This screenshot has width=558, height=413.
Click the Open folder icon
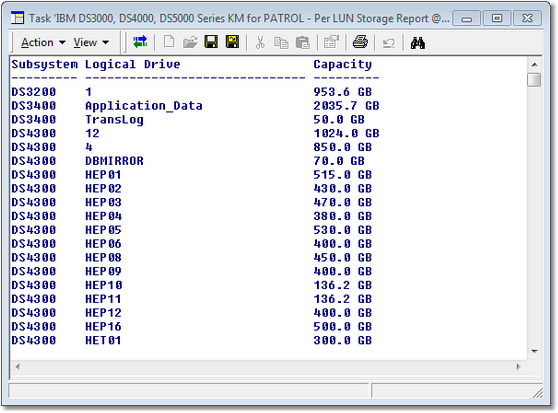190,42
